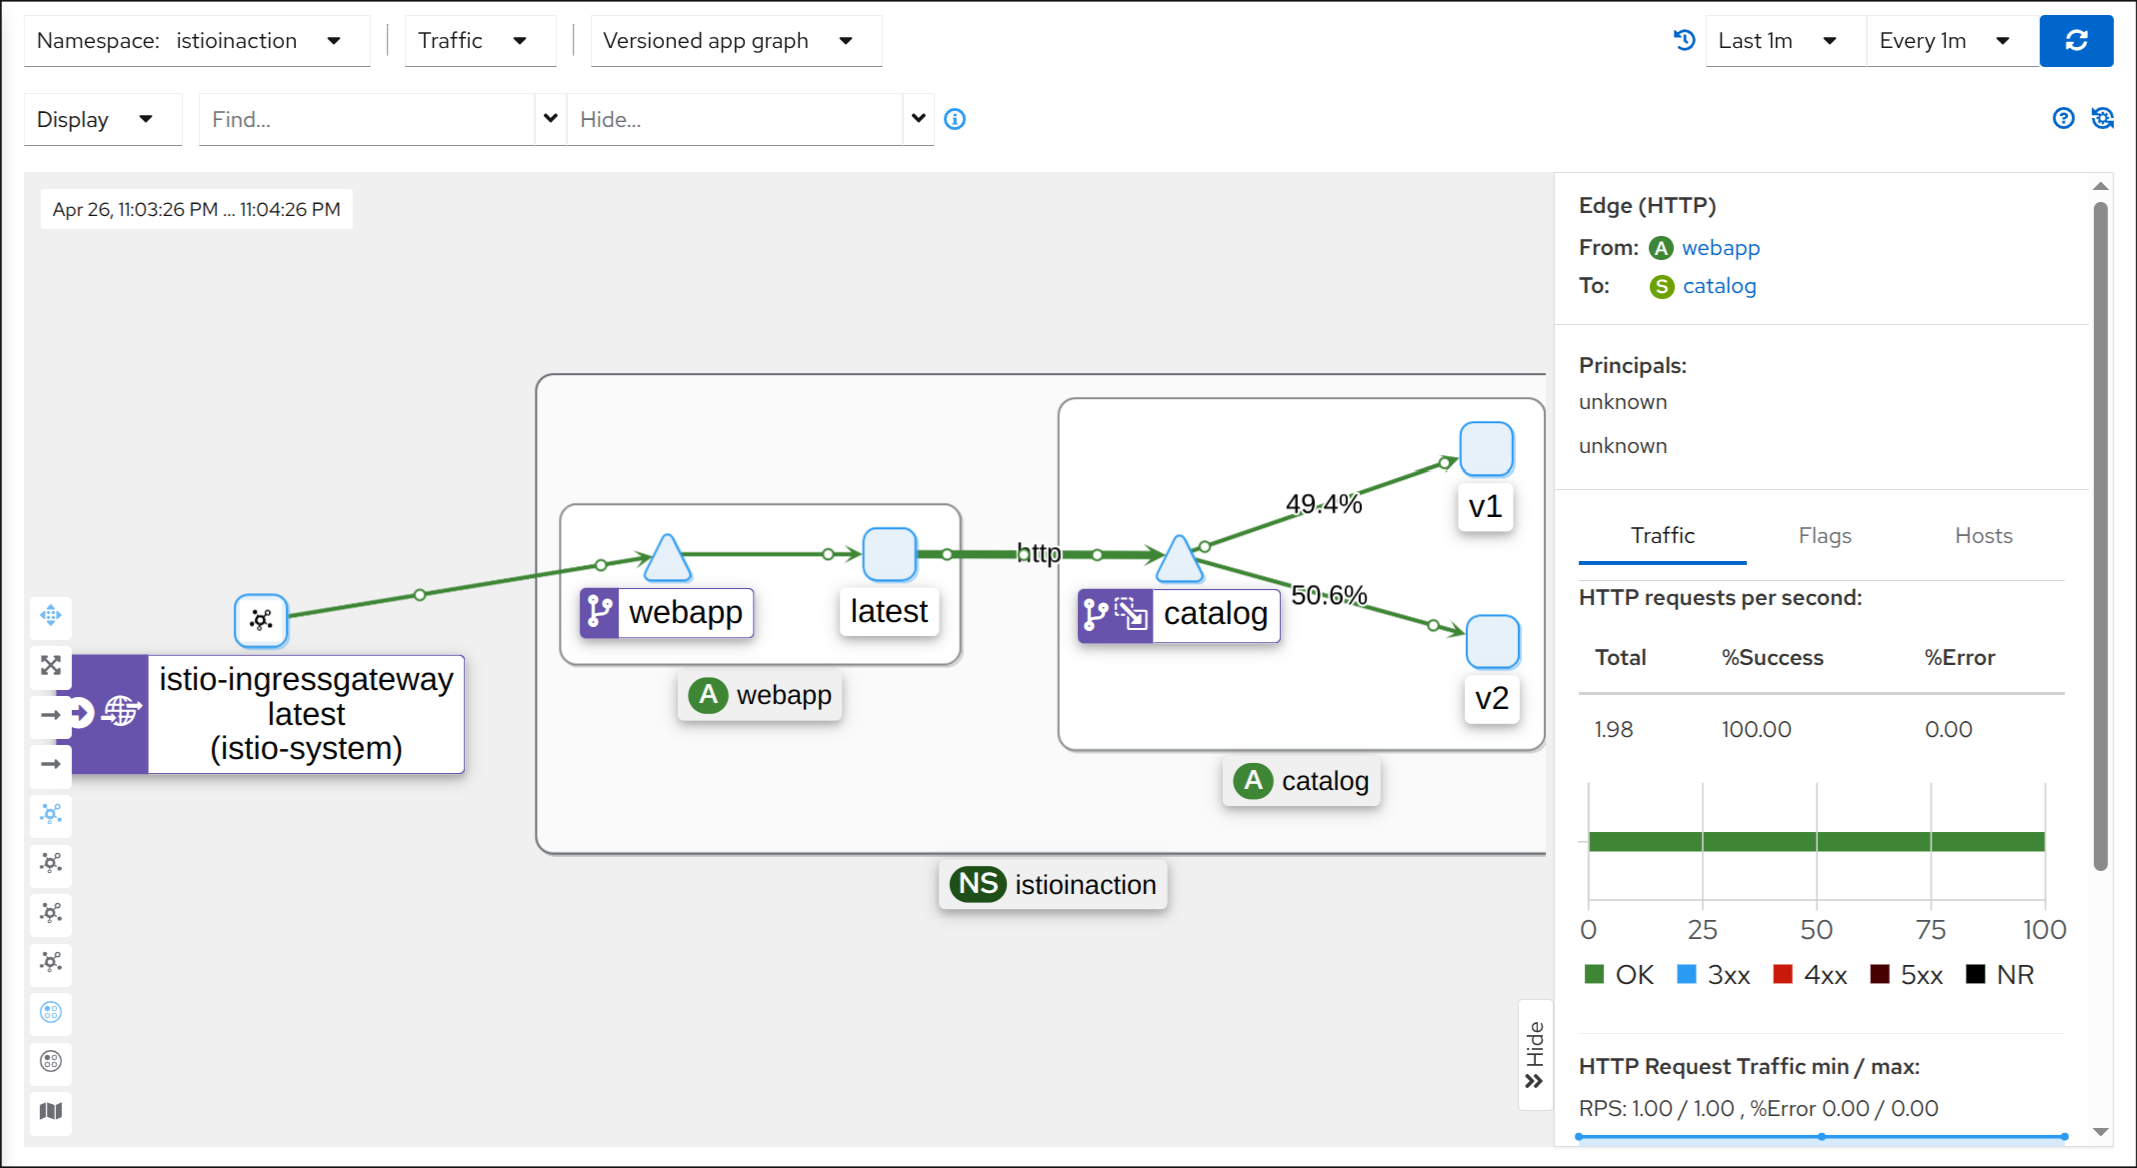Click the graph timestamp range label
This screenshot has width=2137, height=1168.
click(197, 210)
